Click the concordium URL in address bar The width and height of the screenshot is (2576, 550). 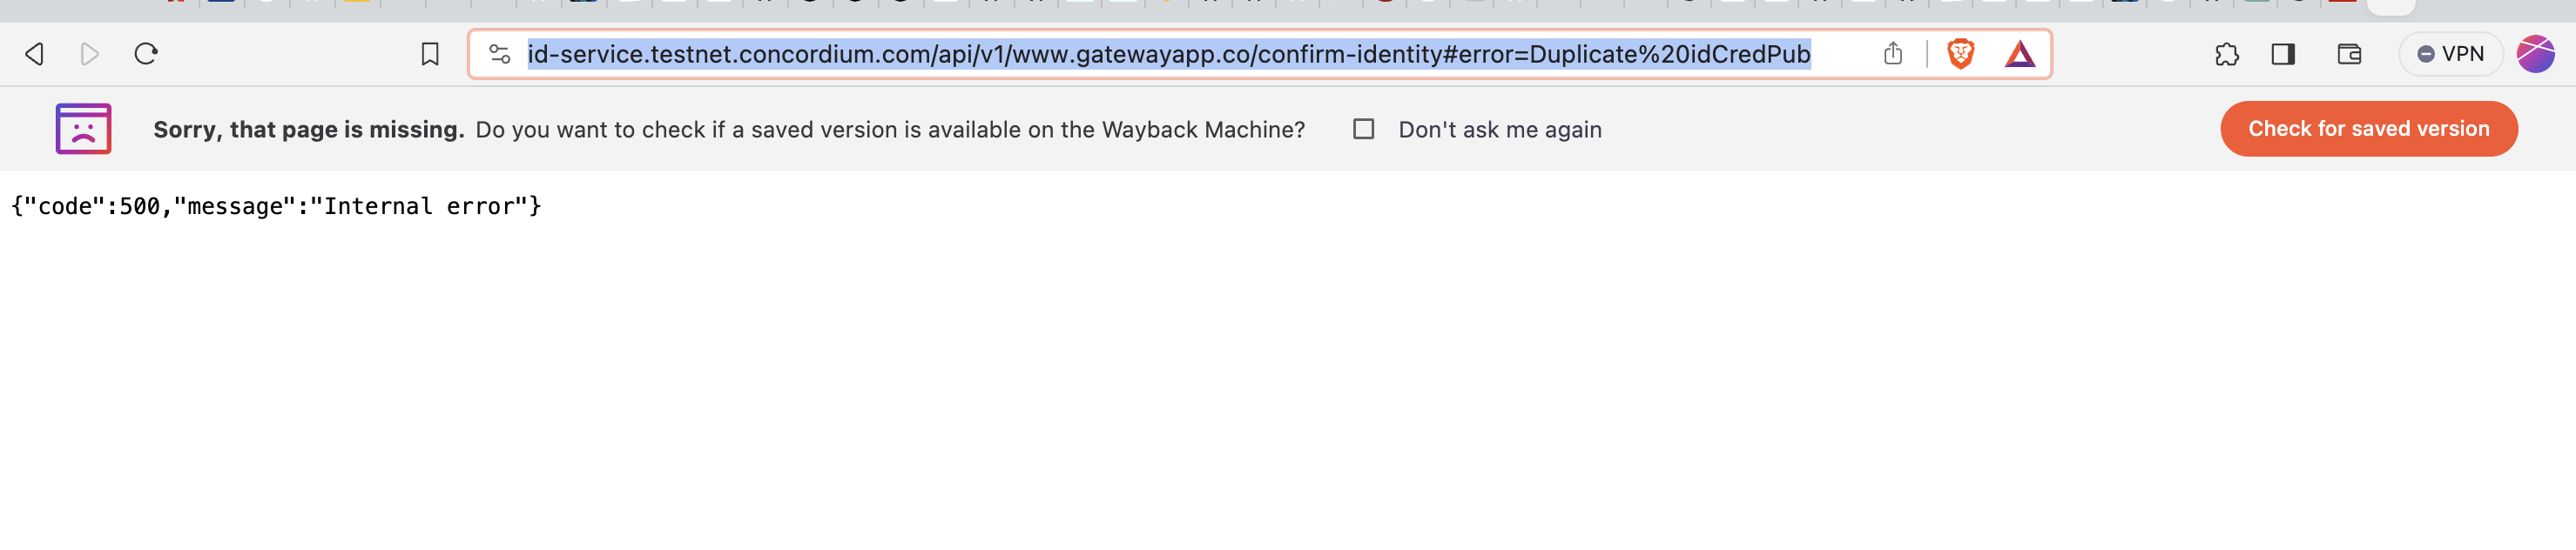[1168, 54]
